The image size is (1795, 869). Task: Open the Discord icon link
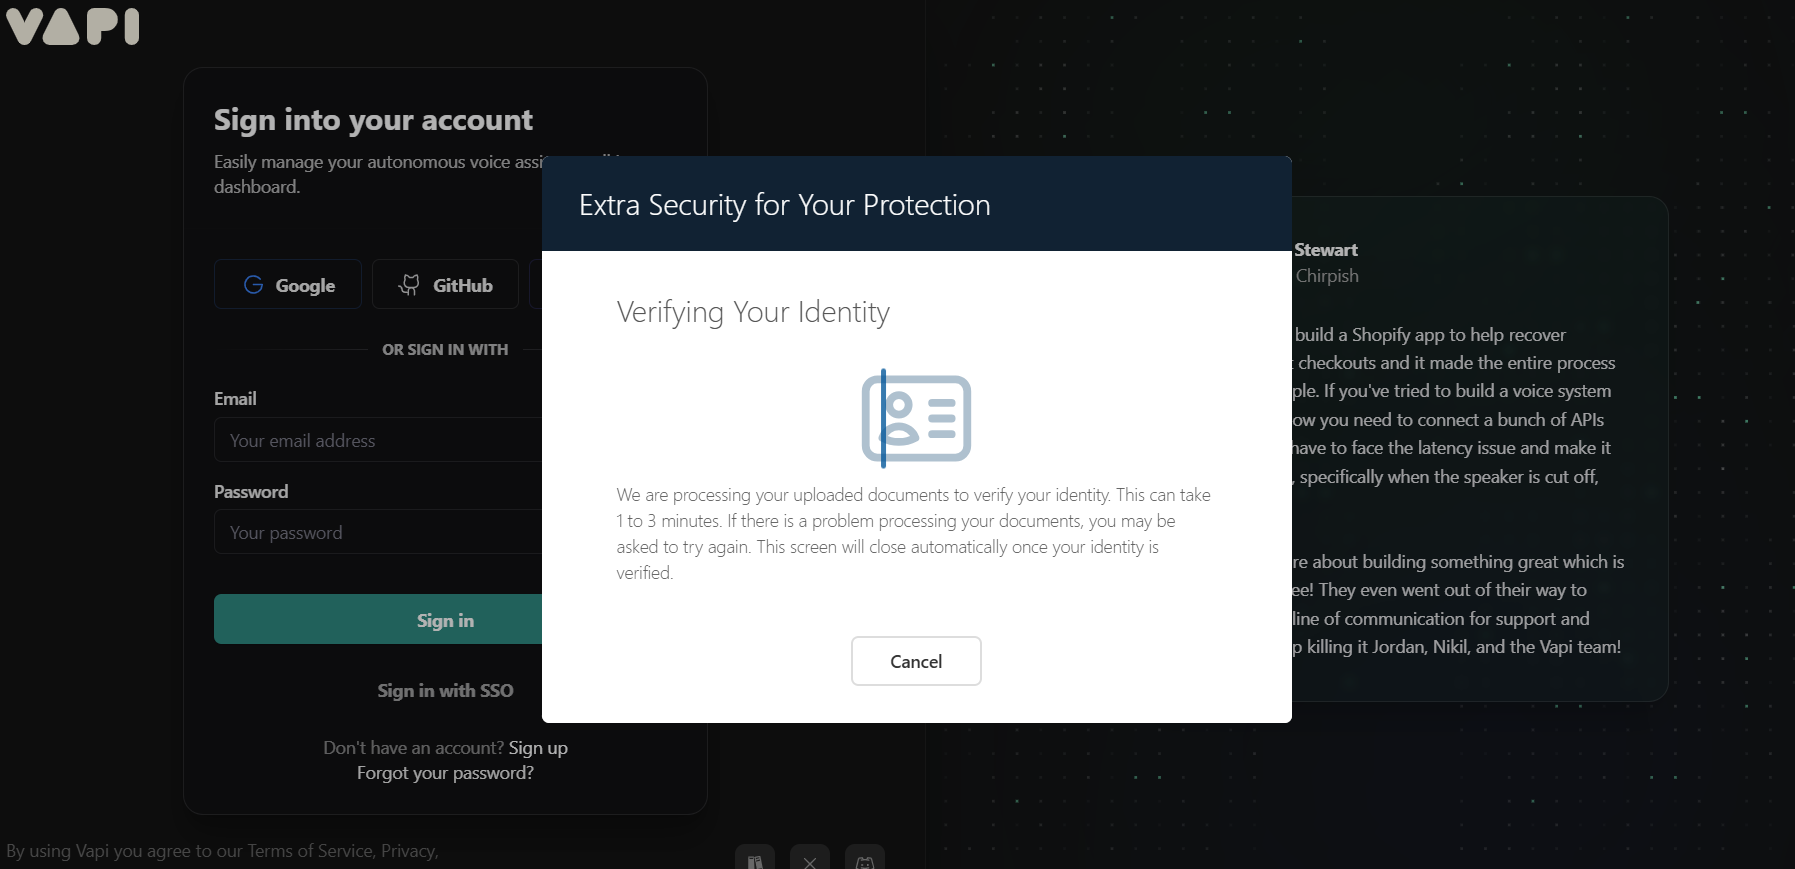pyautogui.click(x=865, y=861)
